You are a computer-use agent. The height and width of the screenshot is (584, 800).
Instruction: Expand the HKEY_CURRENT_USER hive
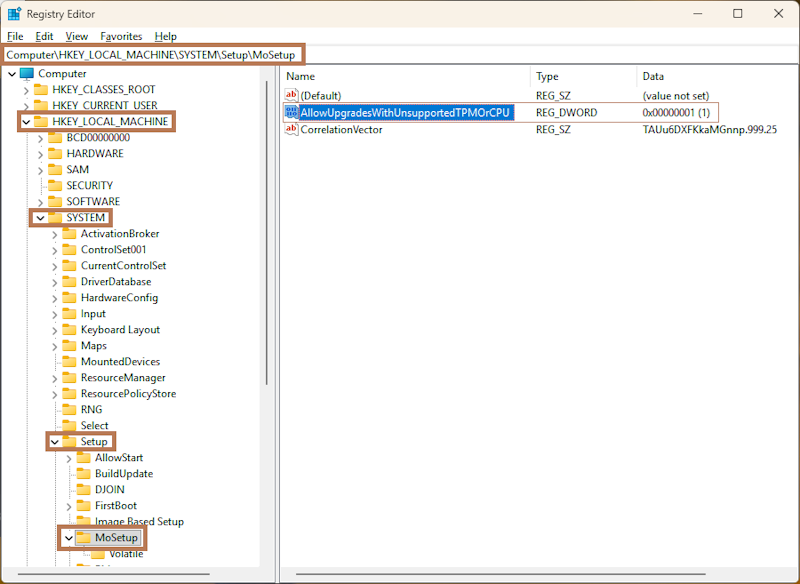pos(26,106)
